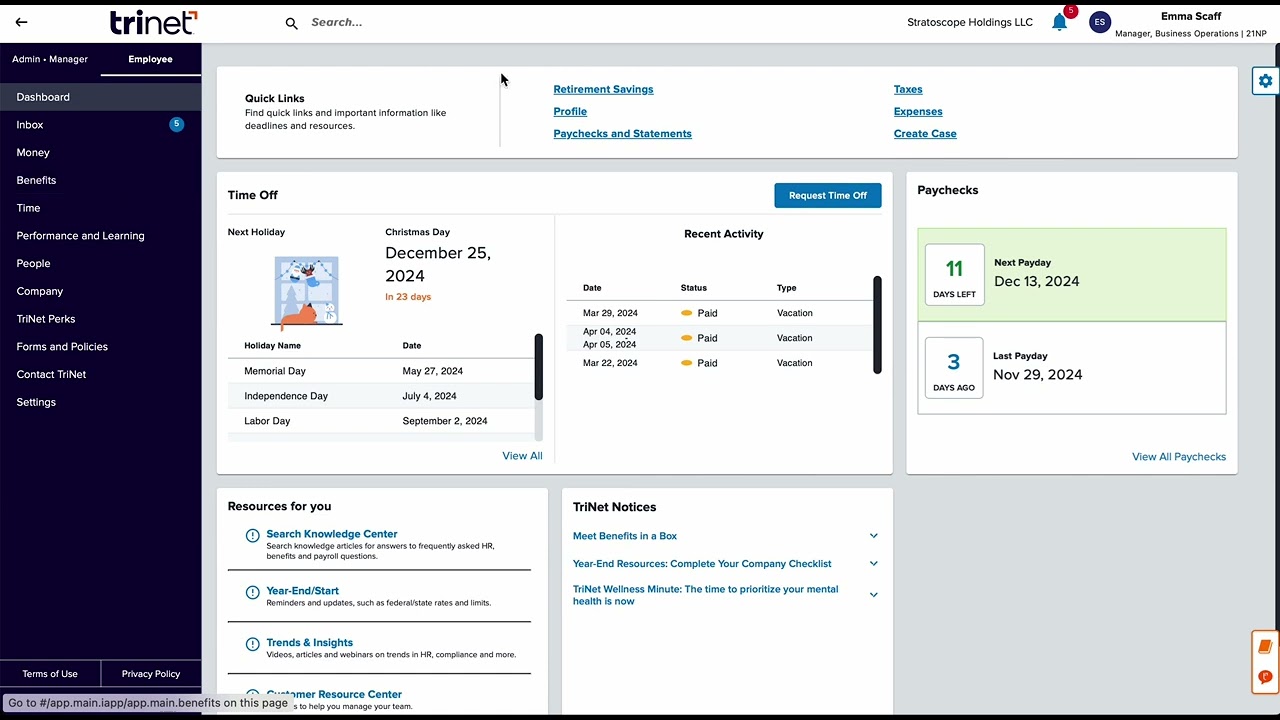1280x720 pixels.
Task: Expand TriNet Wellness Minute notice chevron
Action: pos(873,595)
